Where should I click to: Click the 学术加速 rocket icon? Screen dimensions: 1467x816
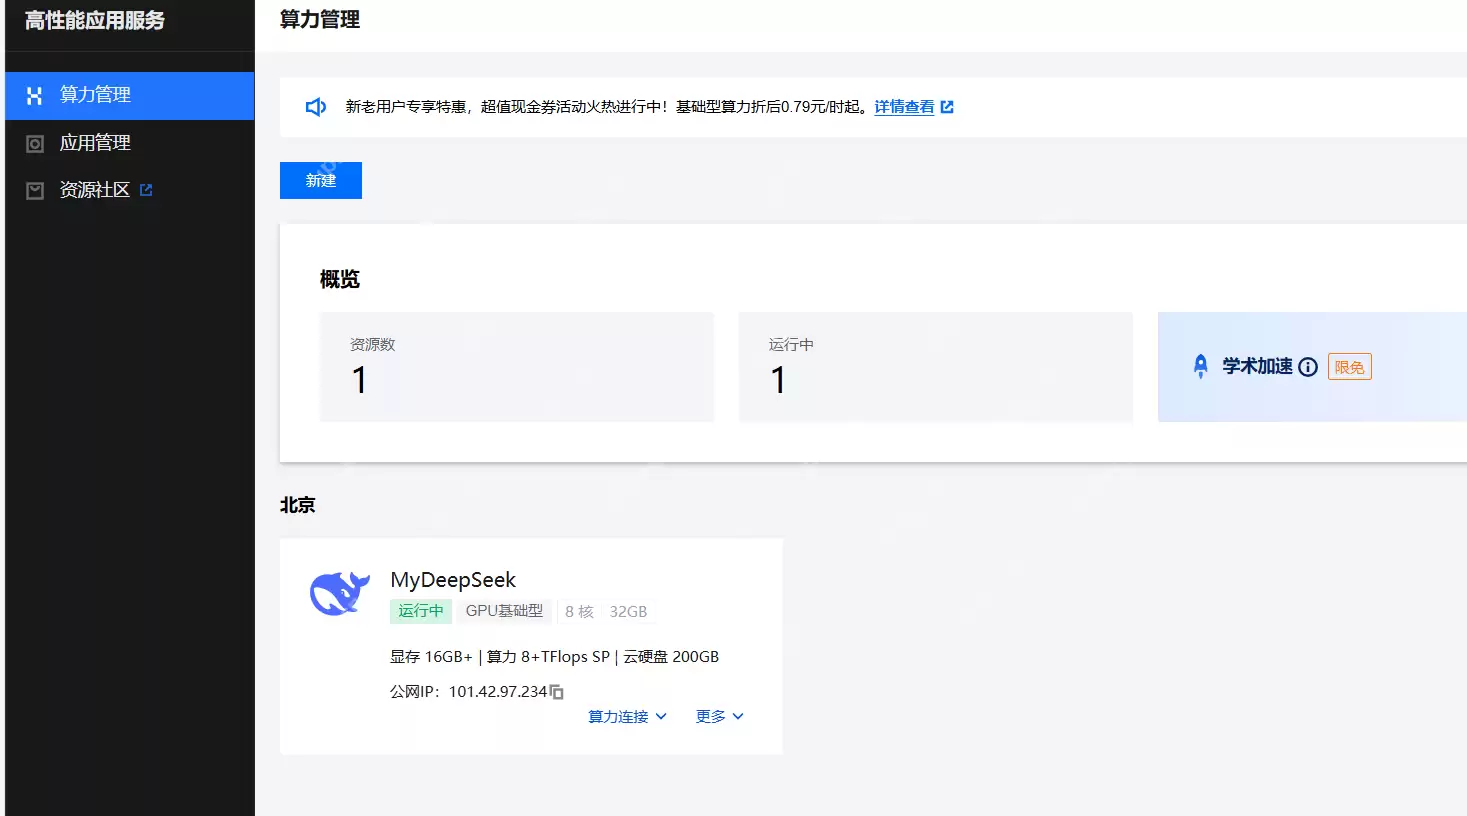[1200, 366]
